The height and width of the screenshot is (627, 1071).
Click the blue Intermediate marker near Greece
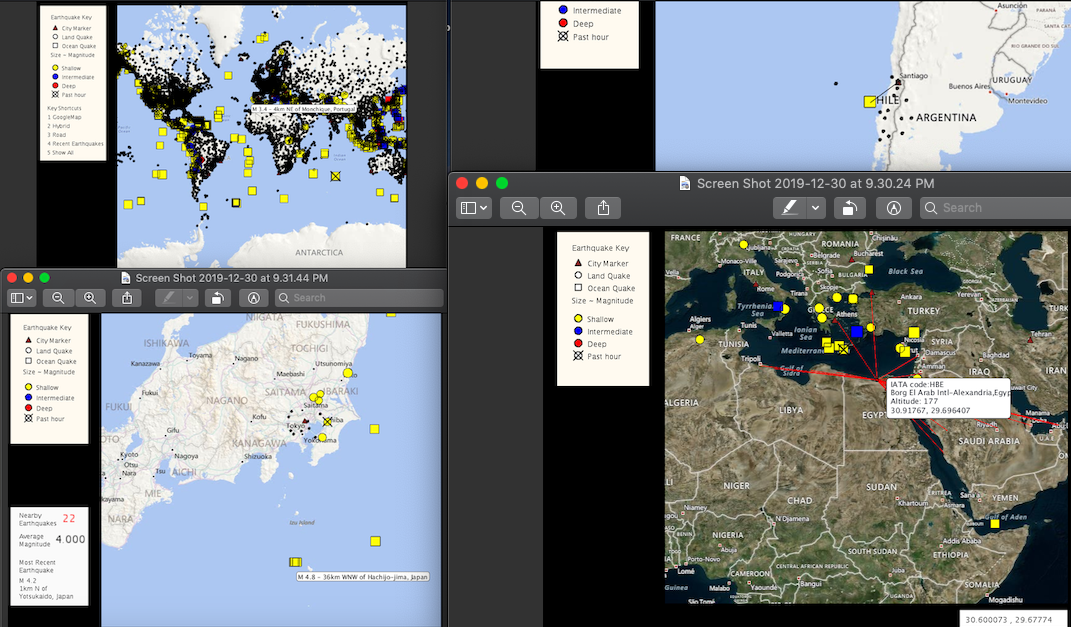click(x=856, y=331)
